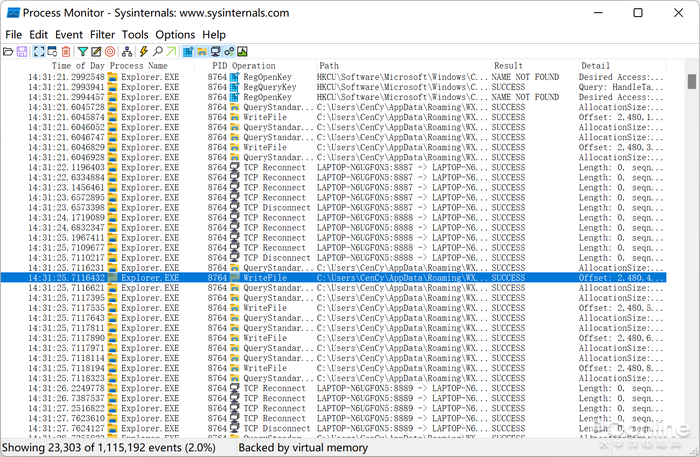Select the target crosshair include-process icon
The height and width of the screenshot is (457, 700).
click(x=109, y=51)
